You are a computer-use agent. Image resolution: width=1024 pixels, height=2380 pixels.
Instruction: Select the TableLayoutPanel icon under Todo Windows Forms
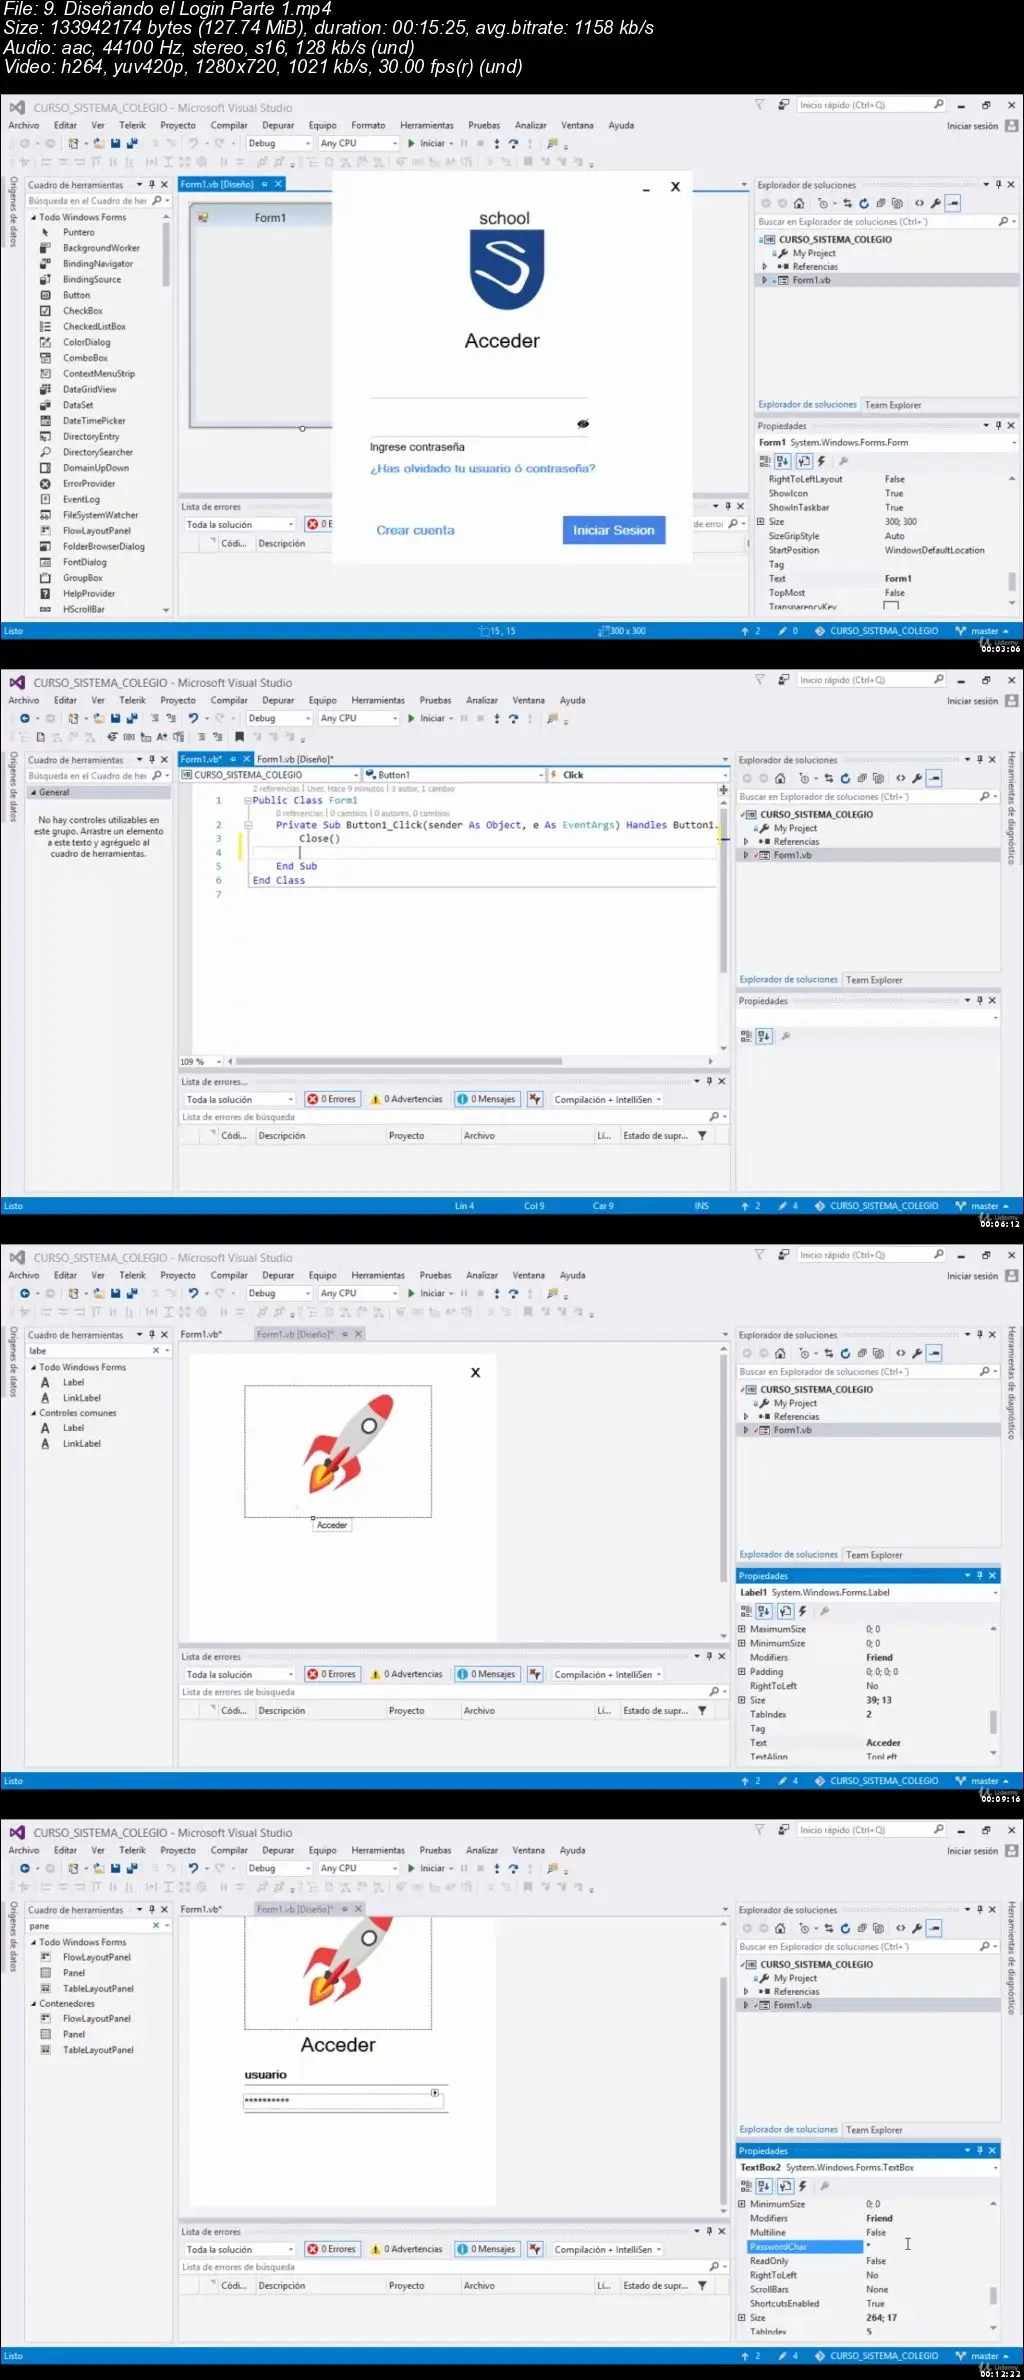click(45, 1989)
